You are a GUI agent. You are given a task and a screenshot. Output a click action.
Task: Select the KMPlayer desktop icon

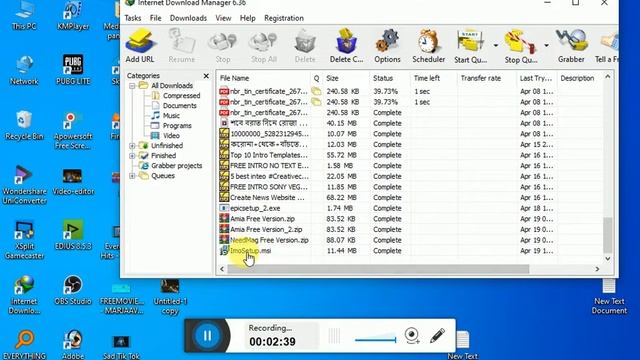coord(73,16)
